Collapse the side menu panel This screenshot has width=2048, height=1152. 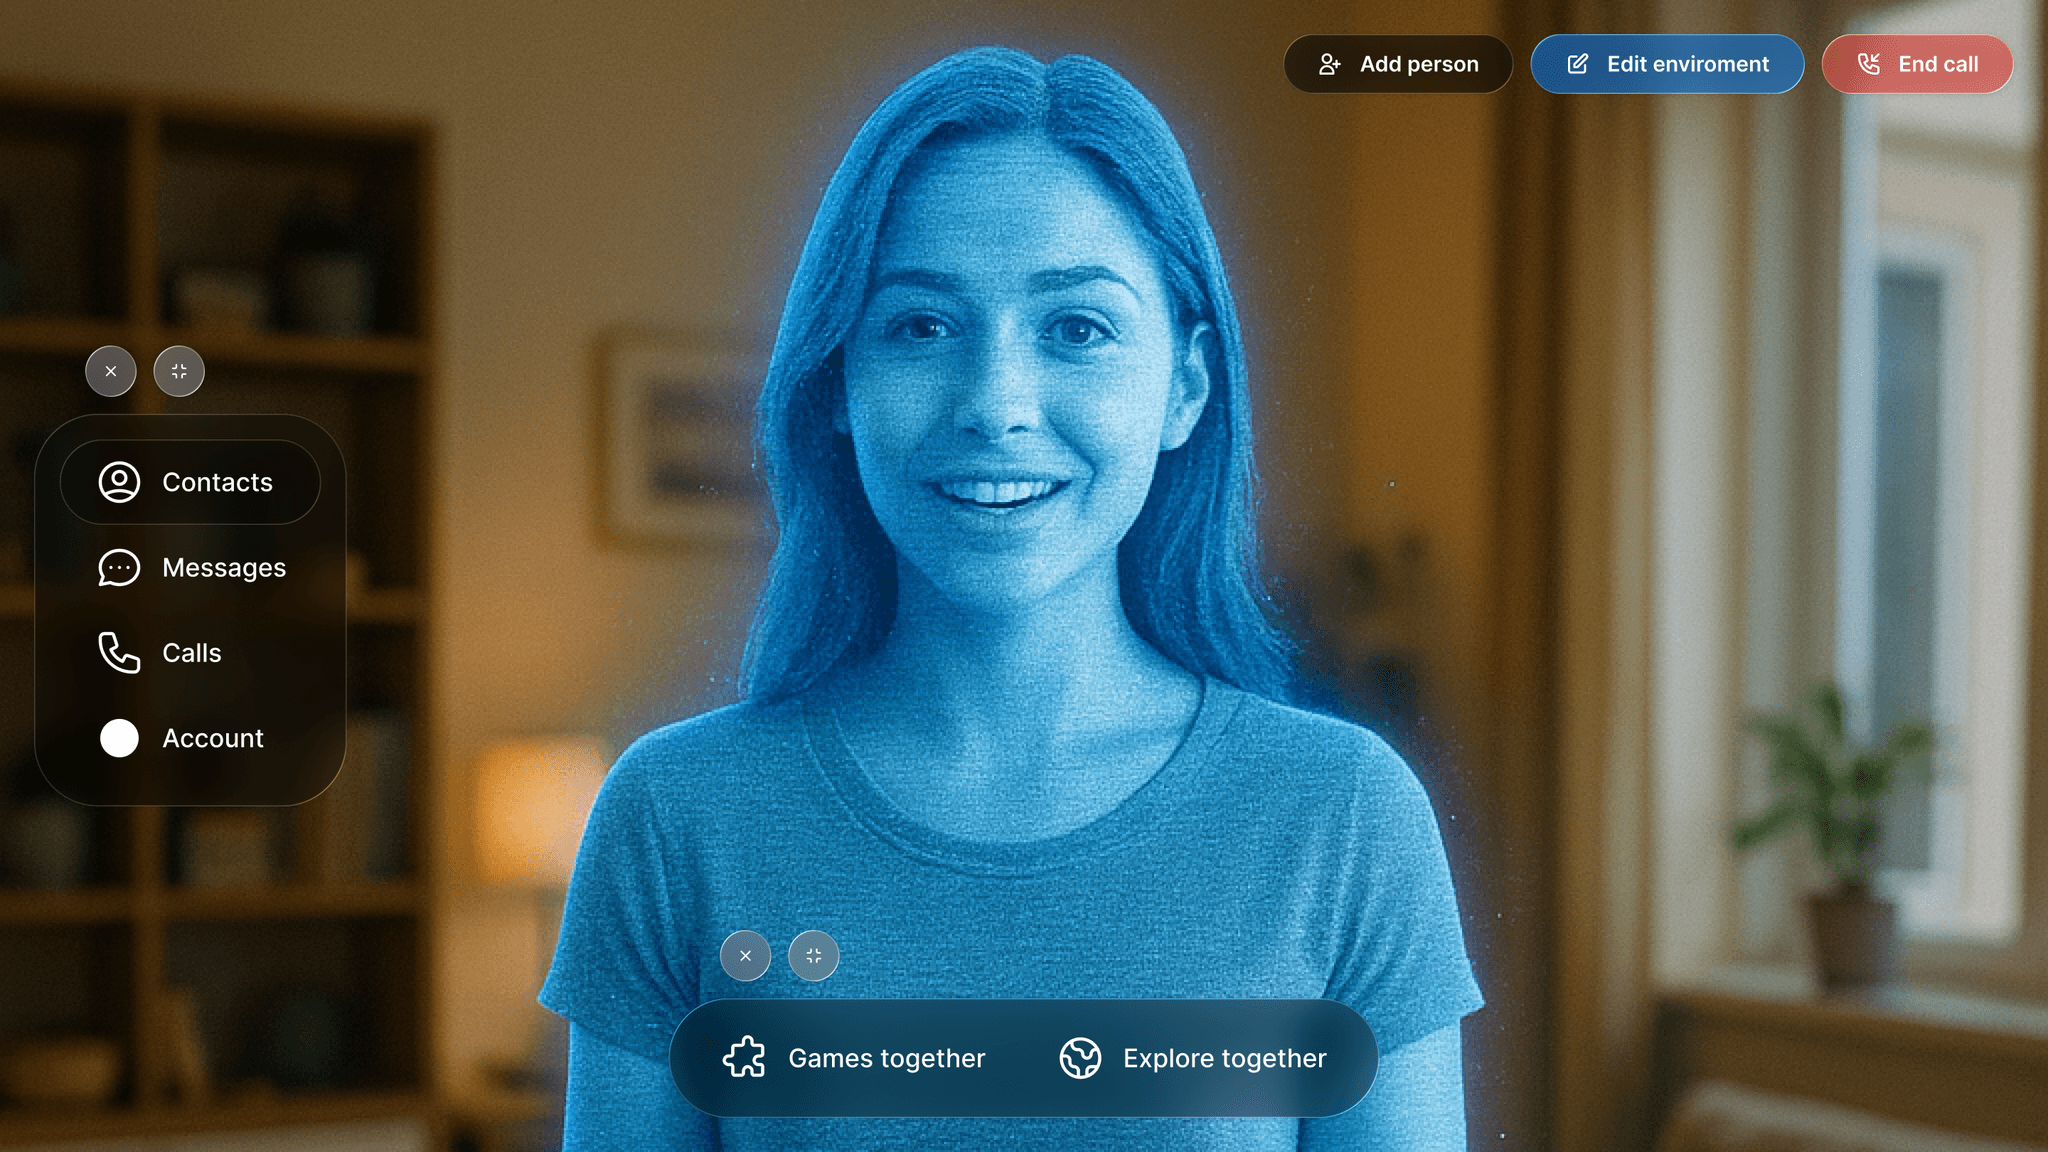[x=179, y=371]
